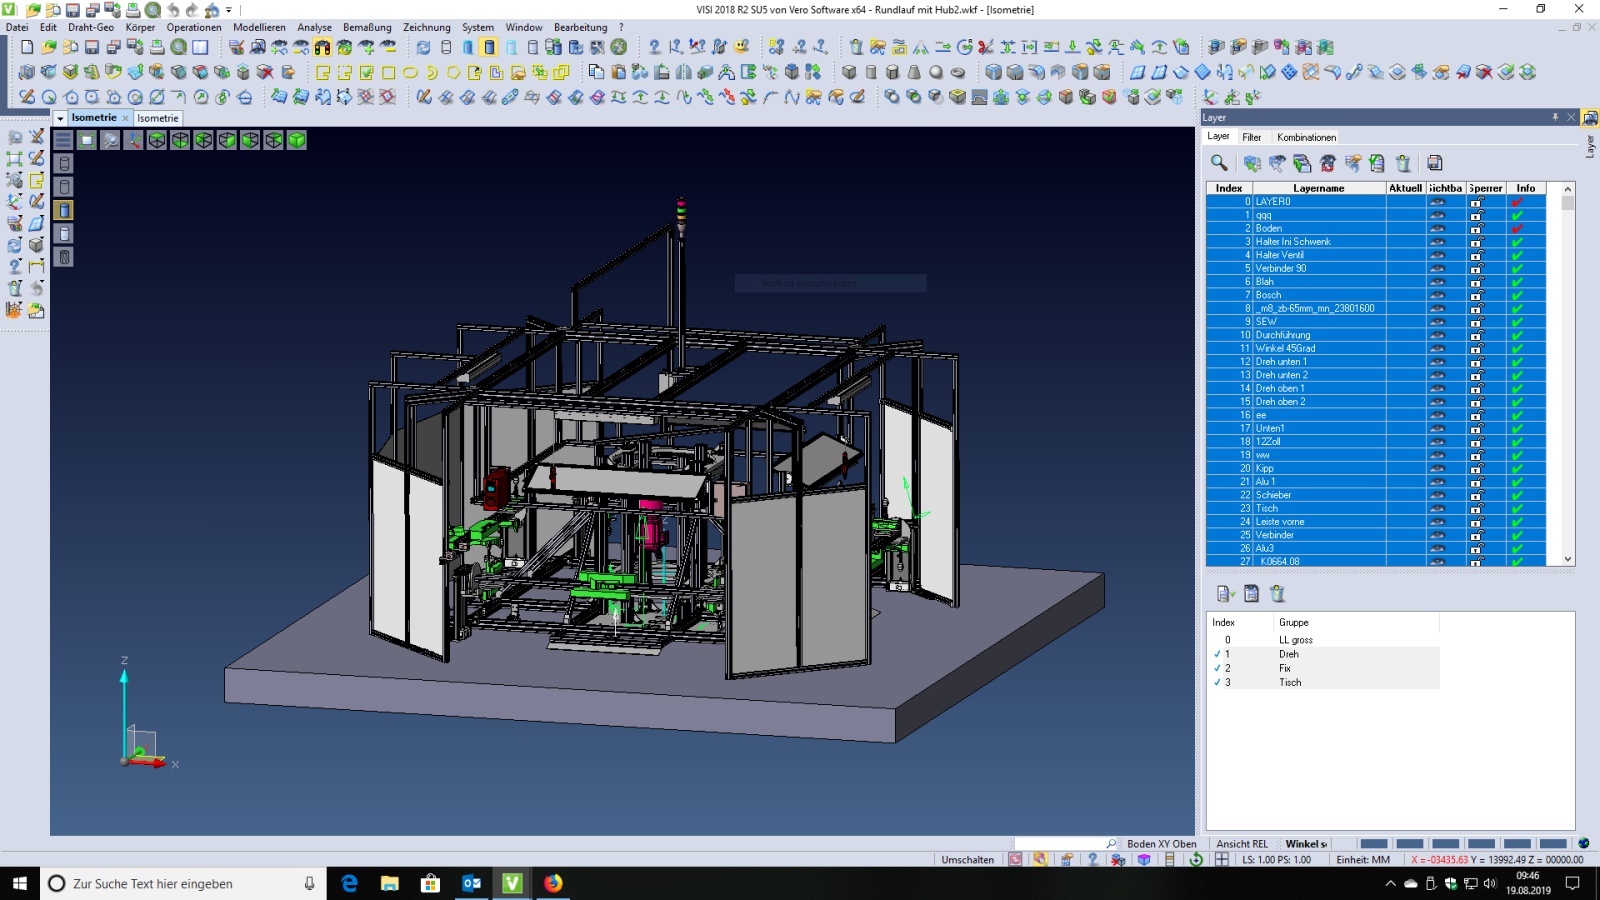Click the Index column header in the layer table
The width and height of the screenshot is (1600, 900).
(1229, 188)
